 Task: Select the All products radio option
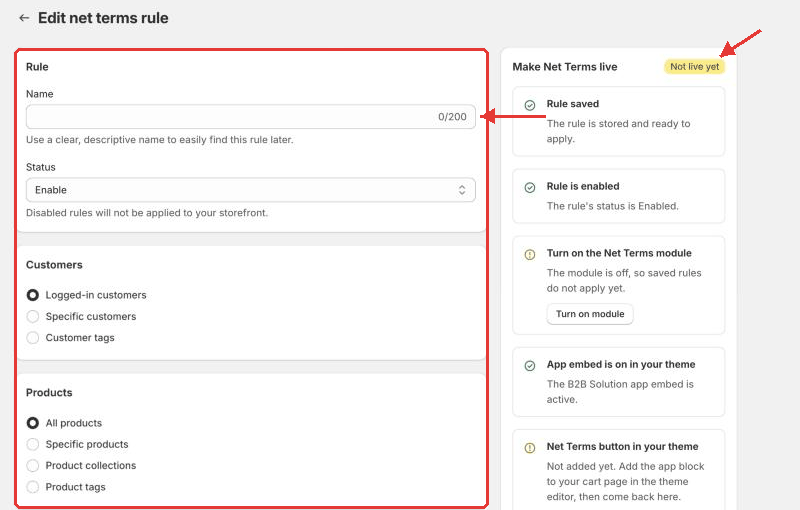pyautogui.click(x=33, y=423)
